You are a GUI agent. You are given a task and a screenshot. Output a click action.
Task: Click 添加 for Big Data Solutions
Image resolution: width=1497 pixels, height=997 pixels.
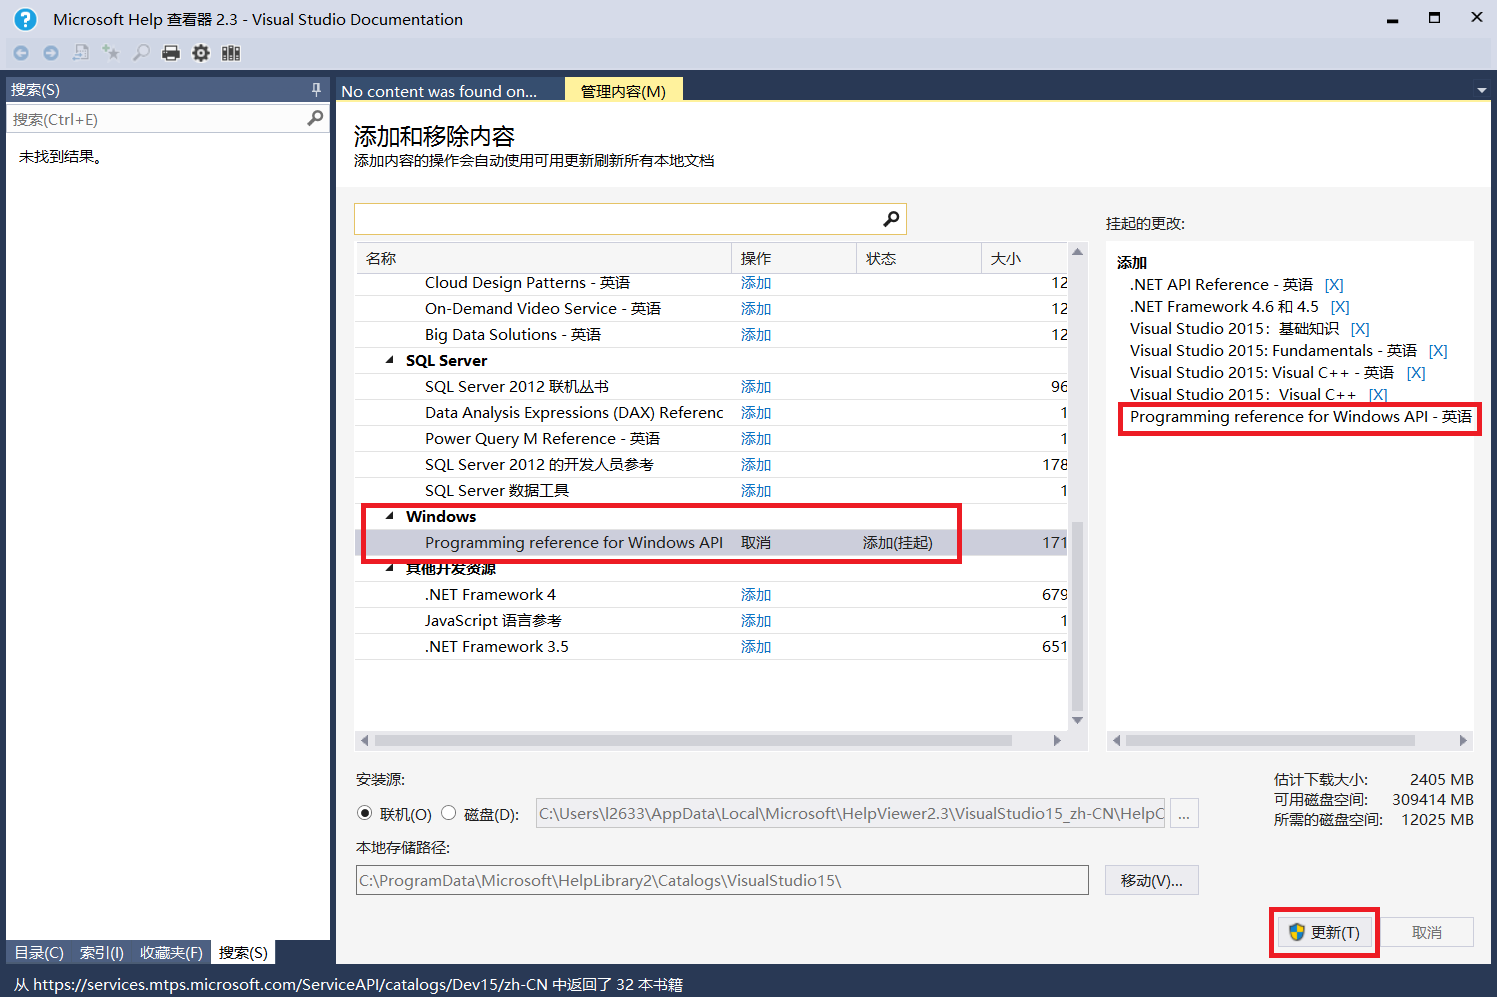(756, 335)
